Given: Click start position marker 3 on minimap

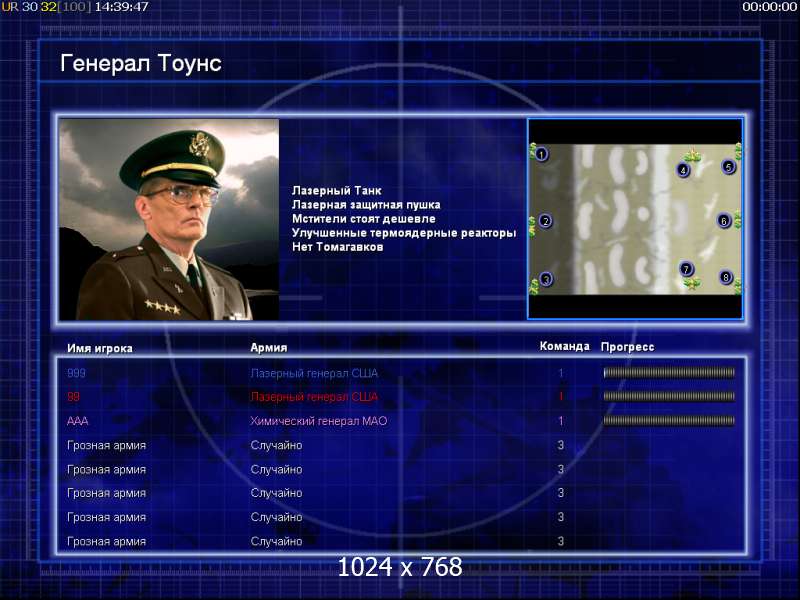Looking at the screenshot, I should tap(546, 279).
